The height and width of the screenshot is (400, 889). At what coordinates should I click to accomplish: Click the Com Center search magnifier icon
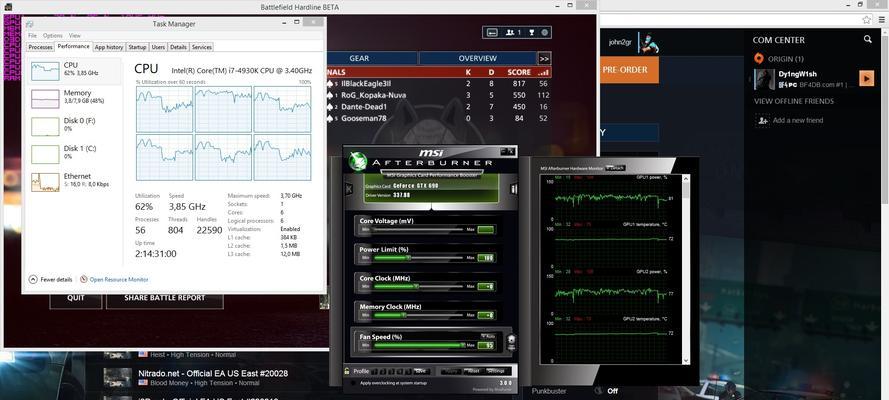click(867, 39)
